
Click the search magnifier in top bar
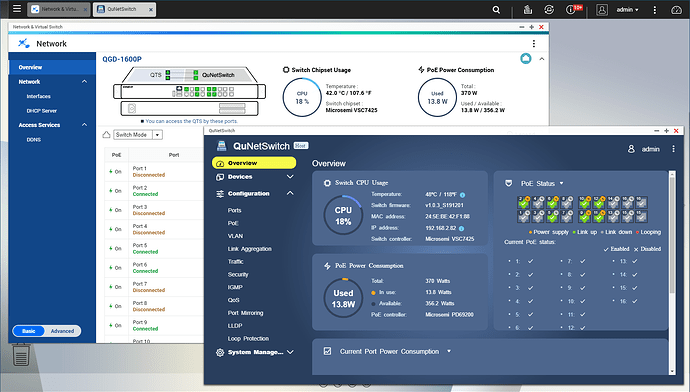point(496,10)
